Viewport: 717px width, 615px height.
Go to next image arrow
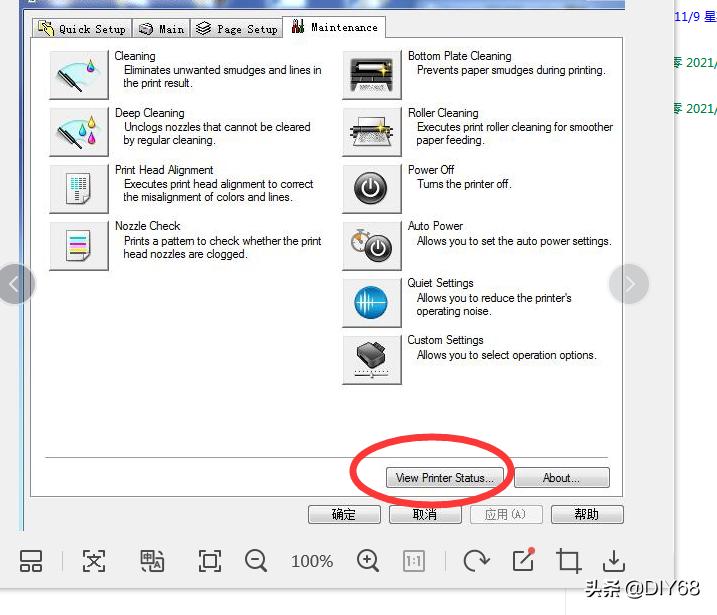click(x=629, y=284)
